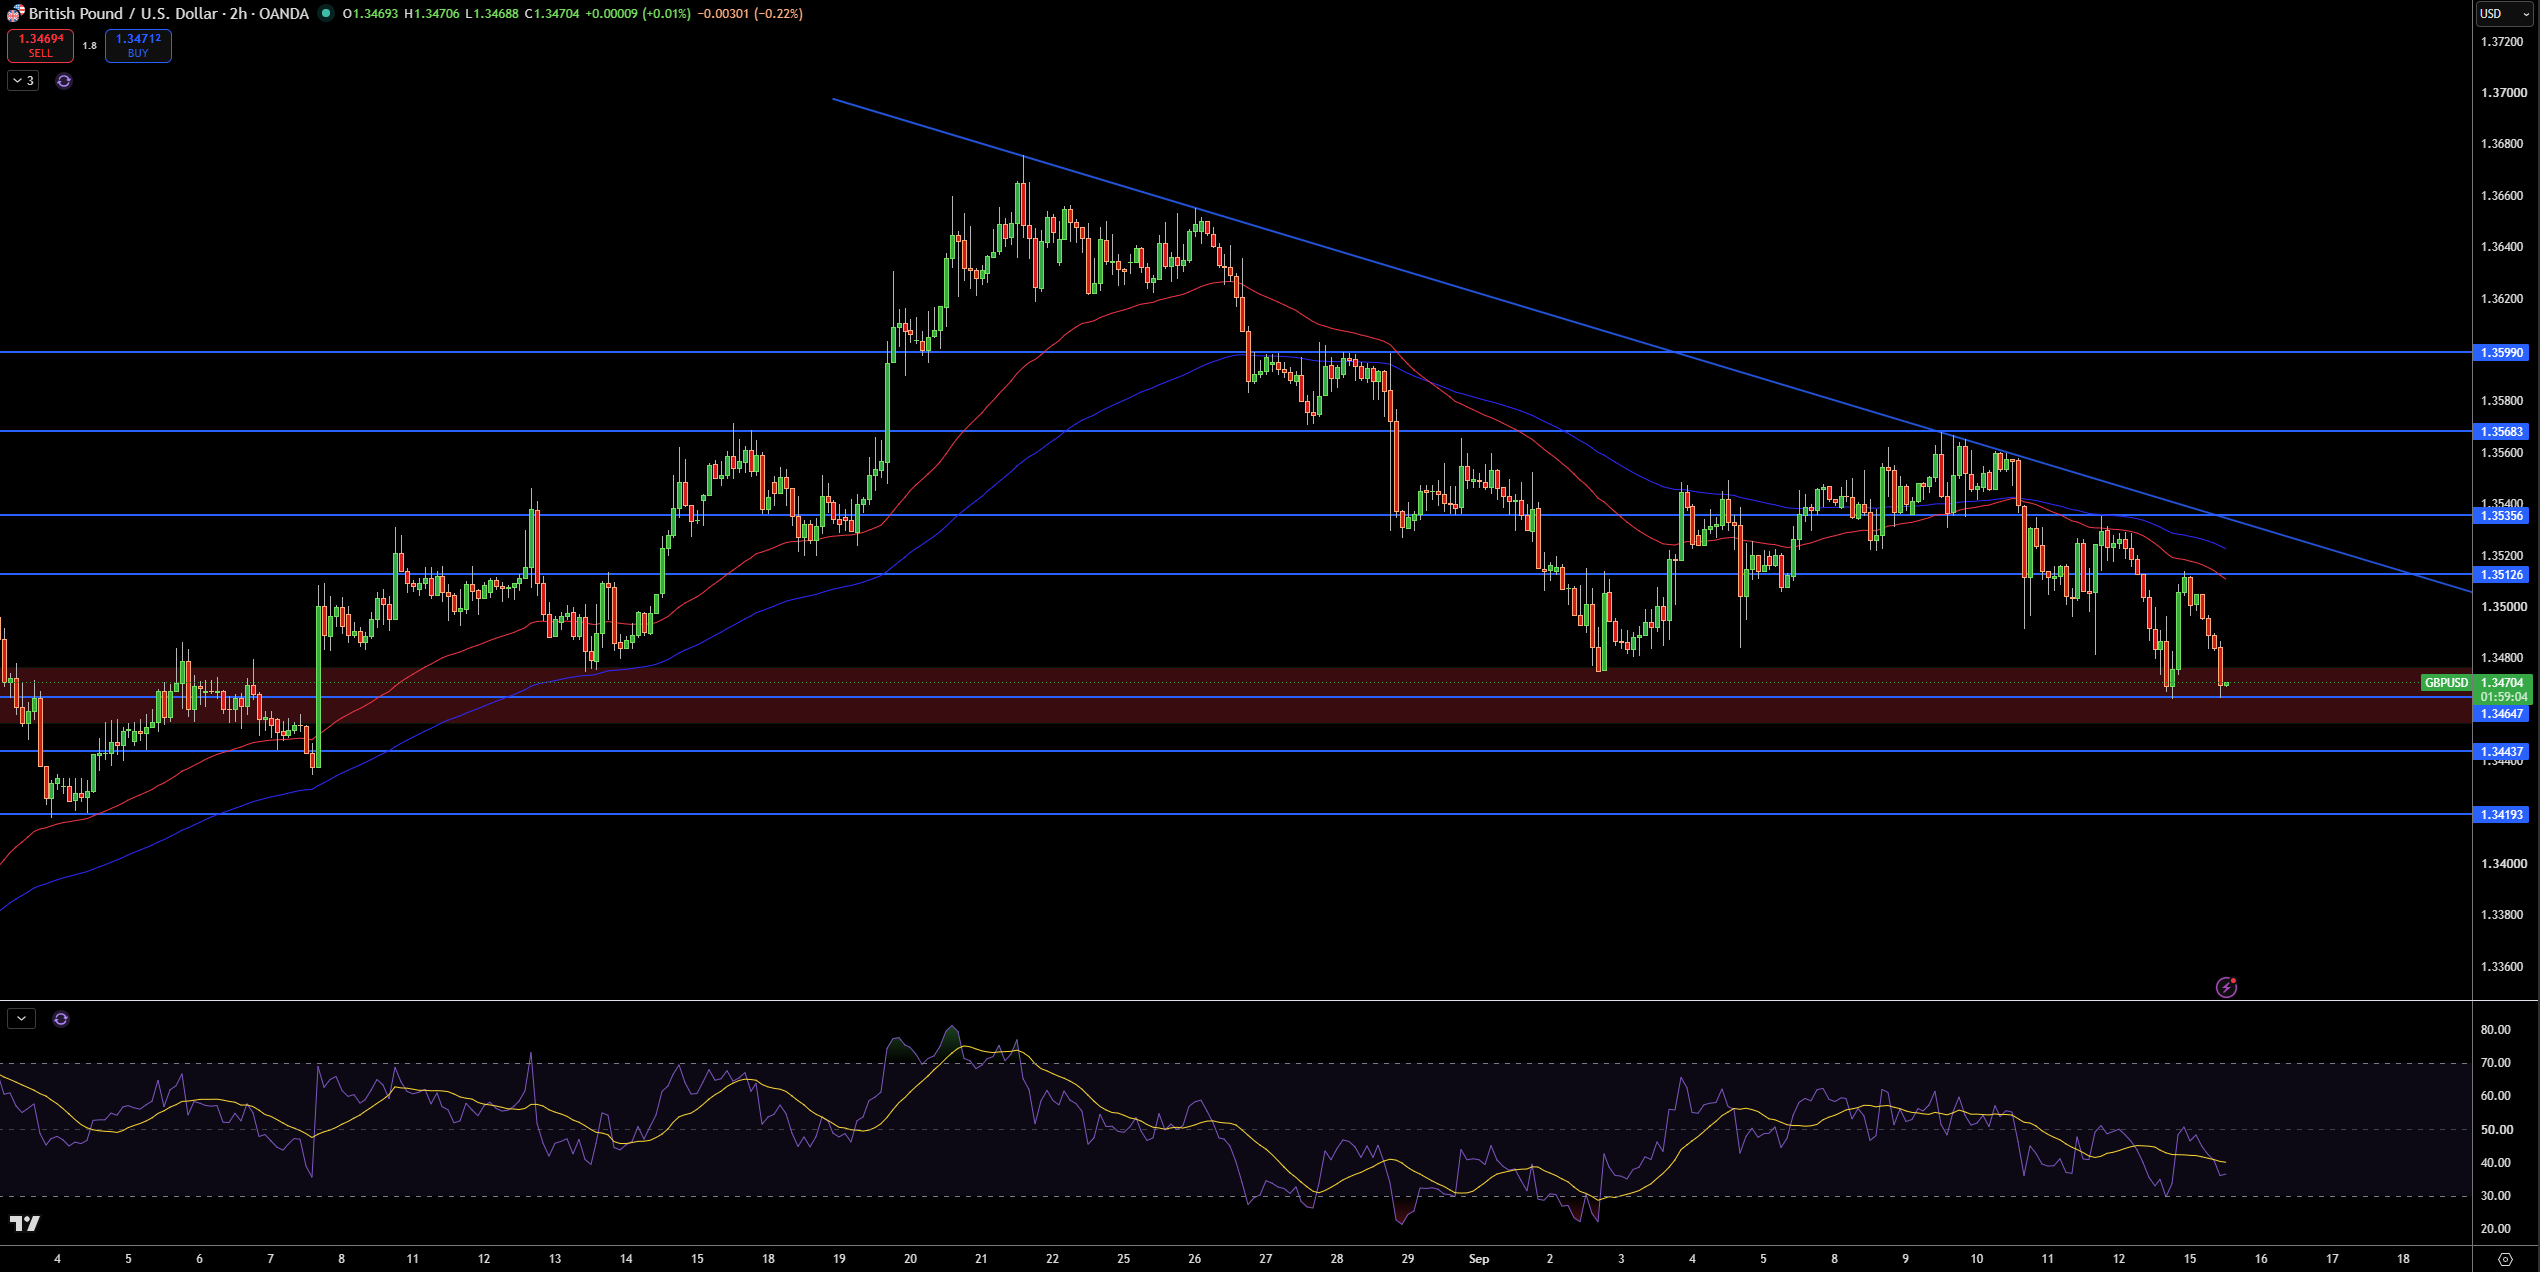Screen dimensions: 2540x1272
Task: Click the Sep label on the time axis
Action: 1479,1259
